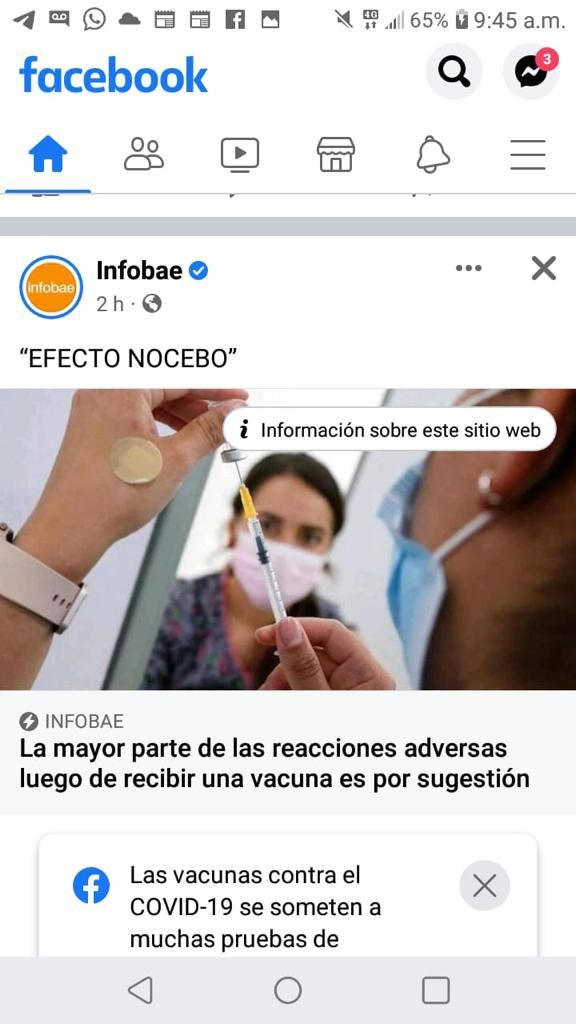Open the vaccine article image

(288, 539)
